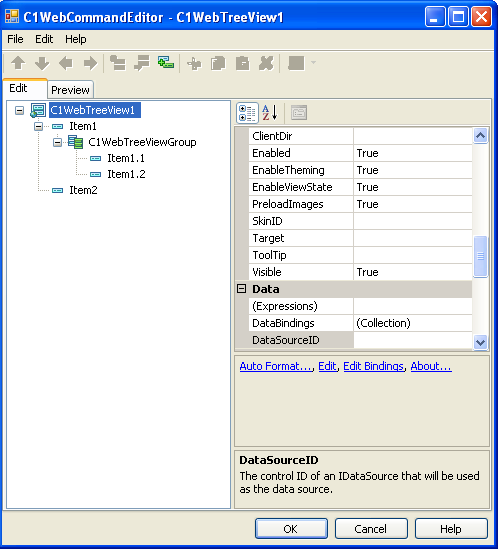Collapse the Data property category
The height and width of the screenshot is (549, 498).
tap(241, 289)
